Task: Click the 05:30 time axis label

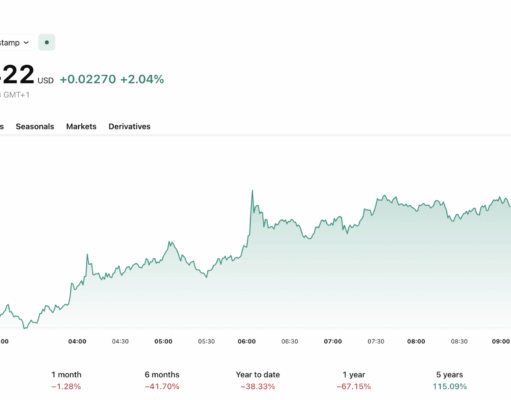Action: pos(206,341)
